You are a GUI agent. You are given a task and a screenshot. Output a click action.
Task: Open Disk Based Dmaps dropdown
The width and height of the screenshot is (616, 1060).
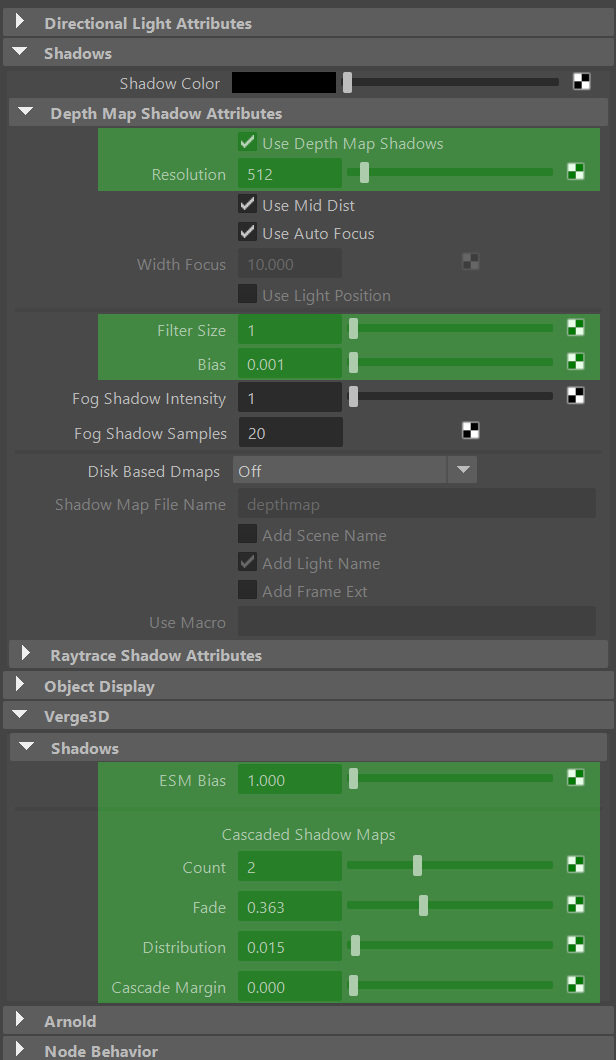click(x=354, y=470)
